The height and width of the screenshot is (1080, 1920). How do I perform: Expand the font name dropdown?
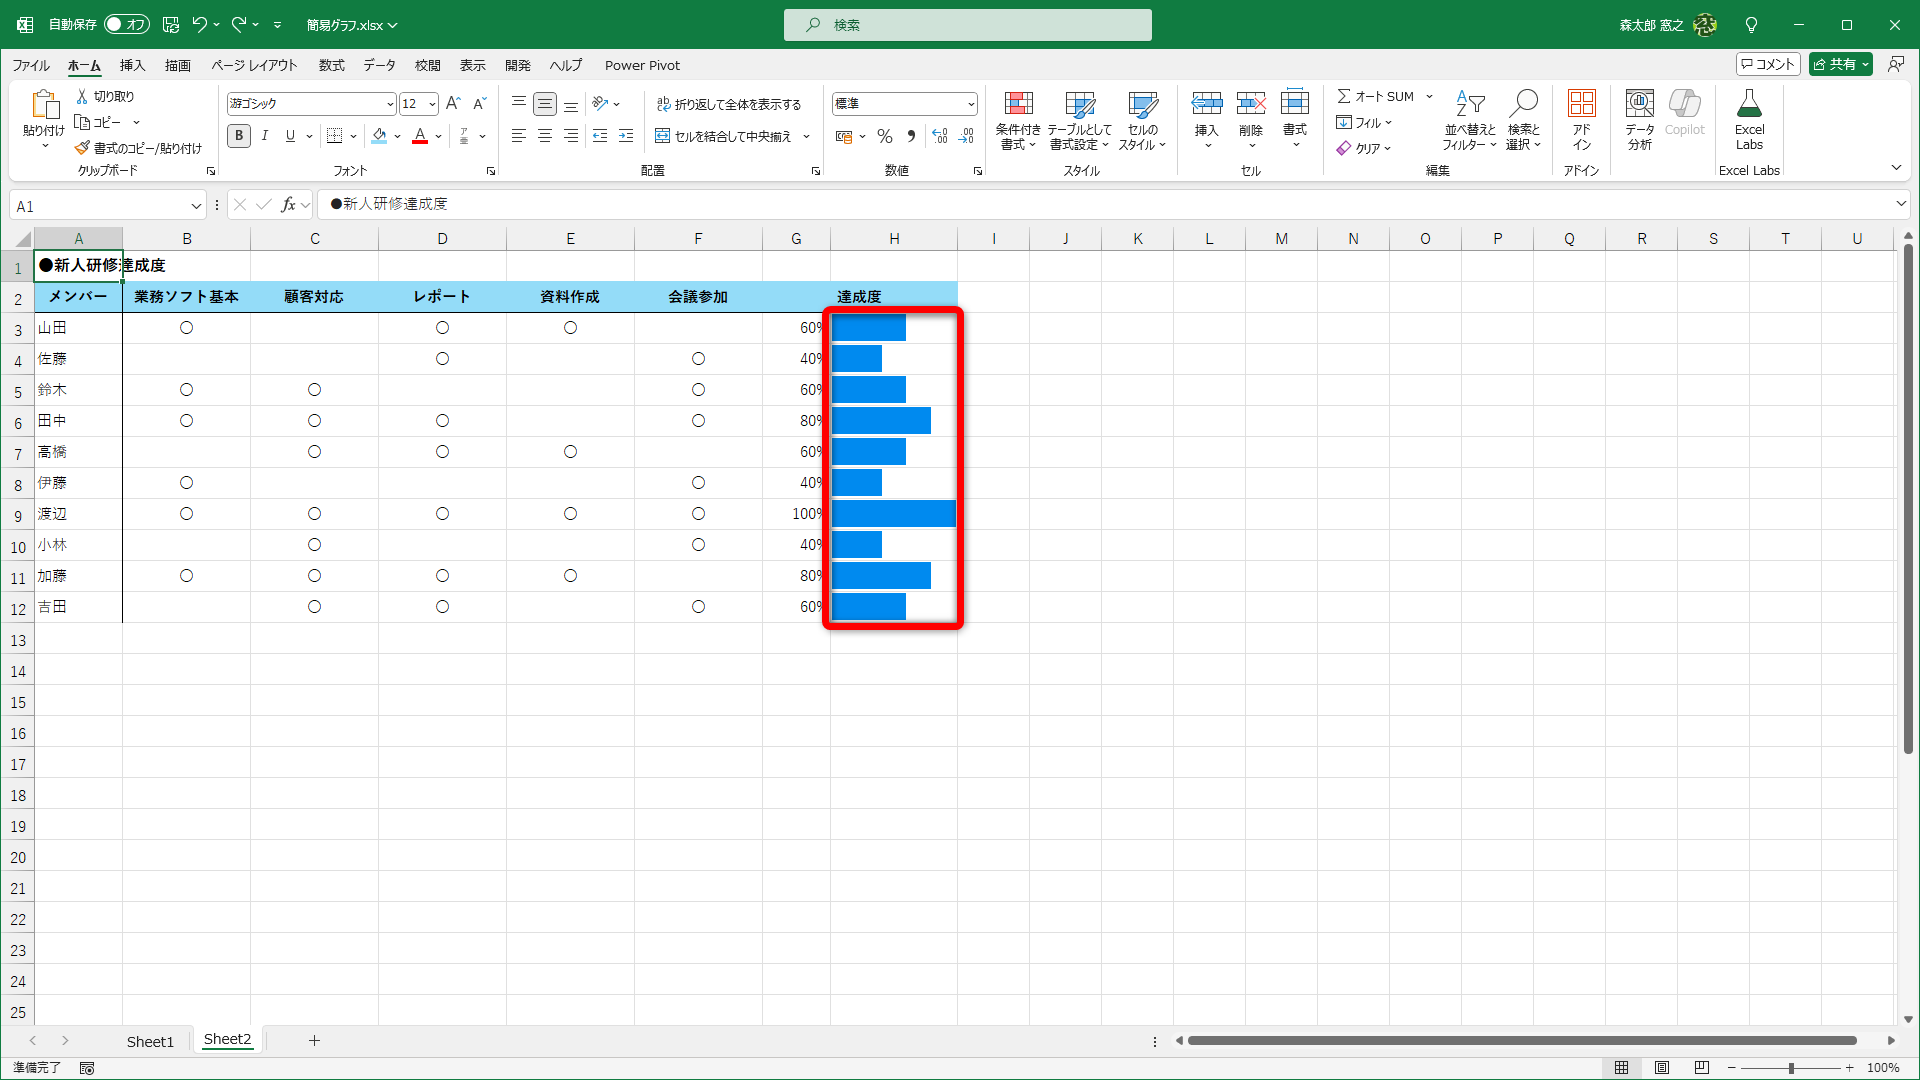click(x=390, y=104)
